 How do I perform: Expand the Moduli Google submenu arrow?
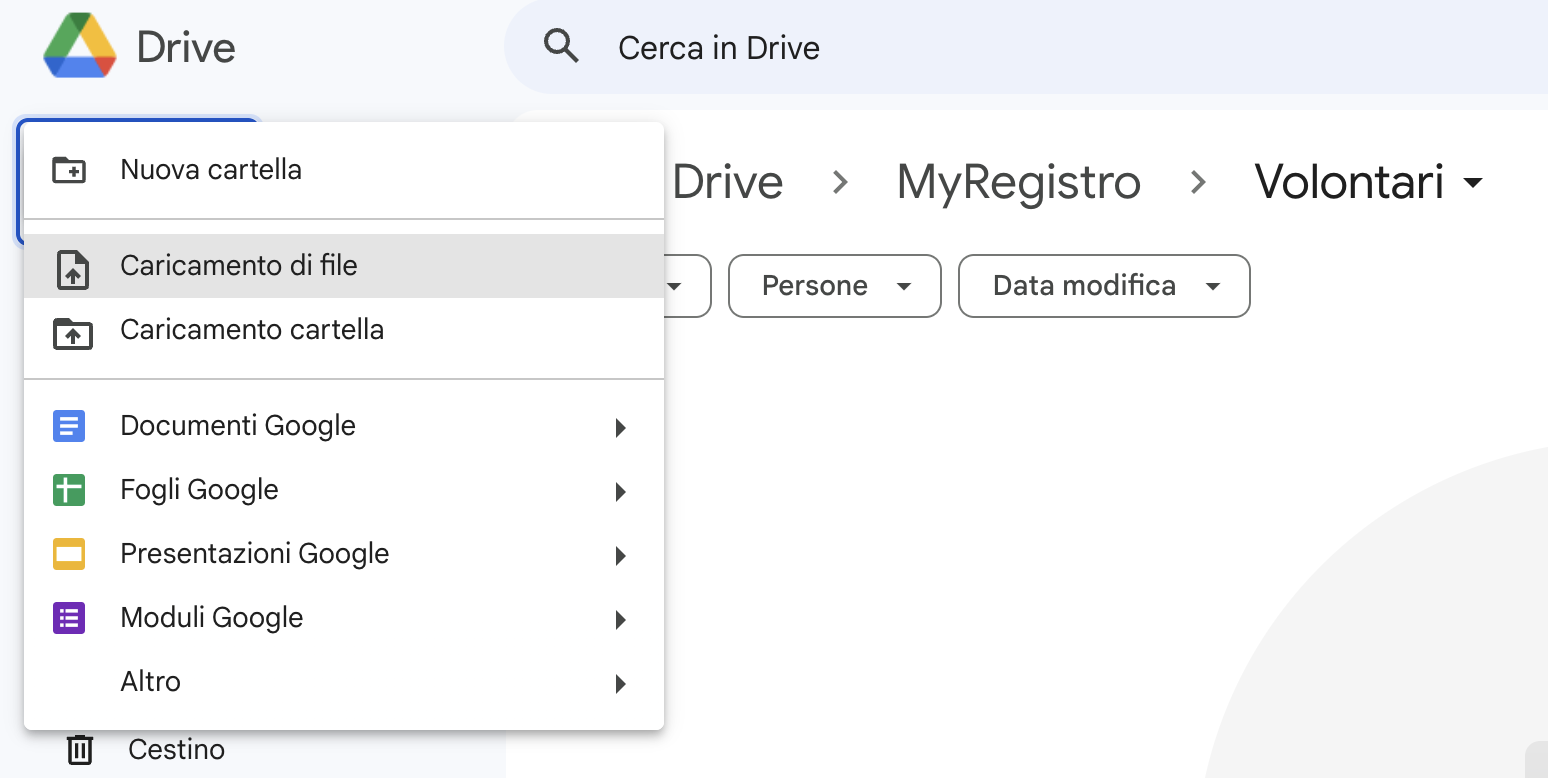click(x=621, y=620)
